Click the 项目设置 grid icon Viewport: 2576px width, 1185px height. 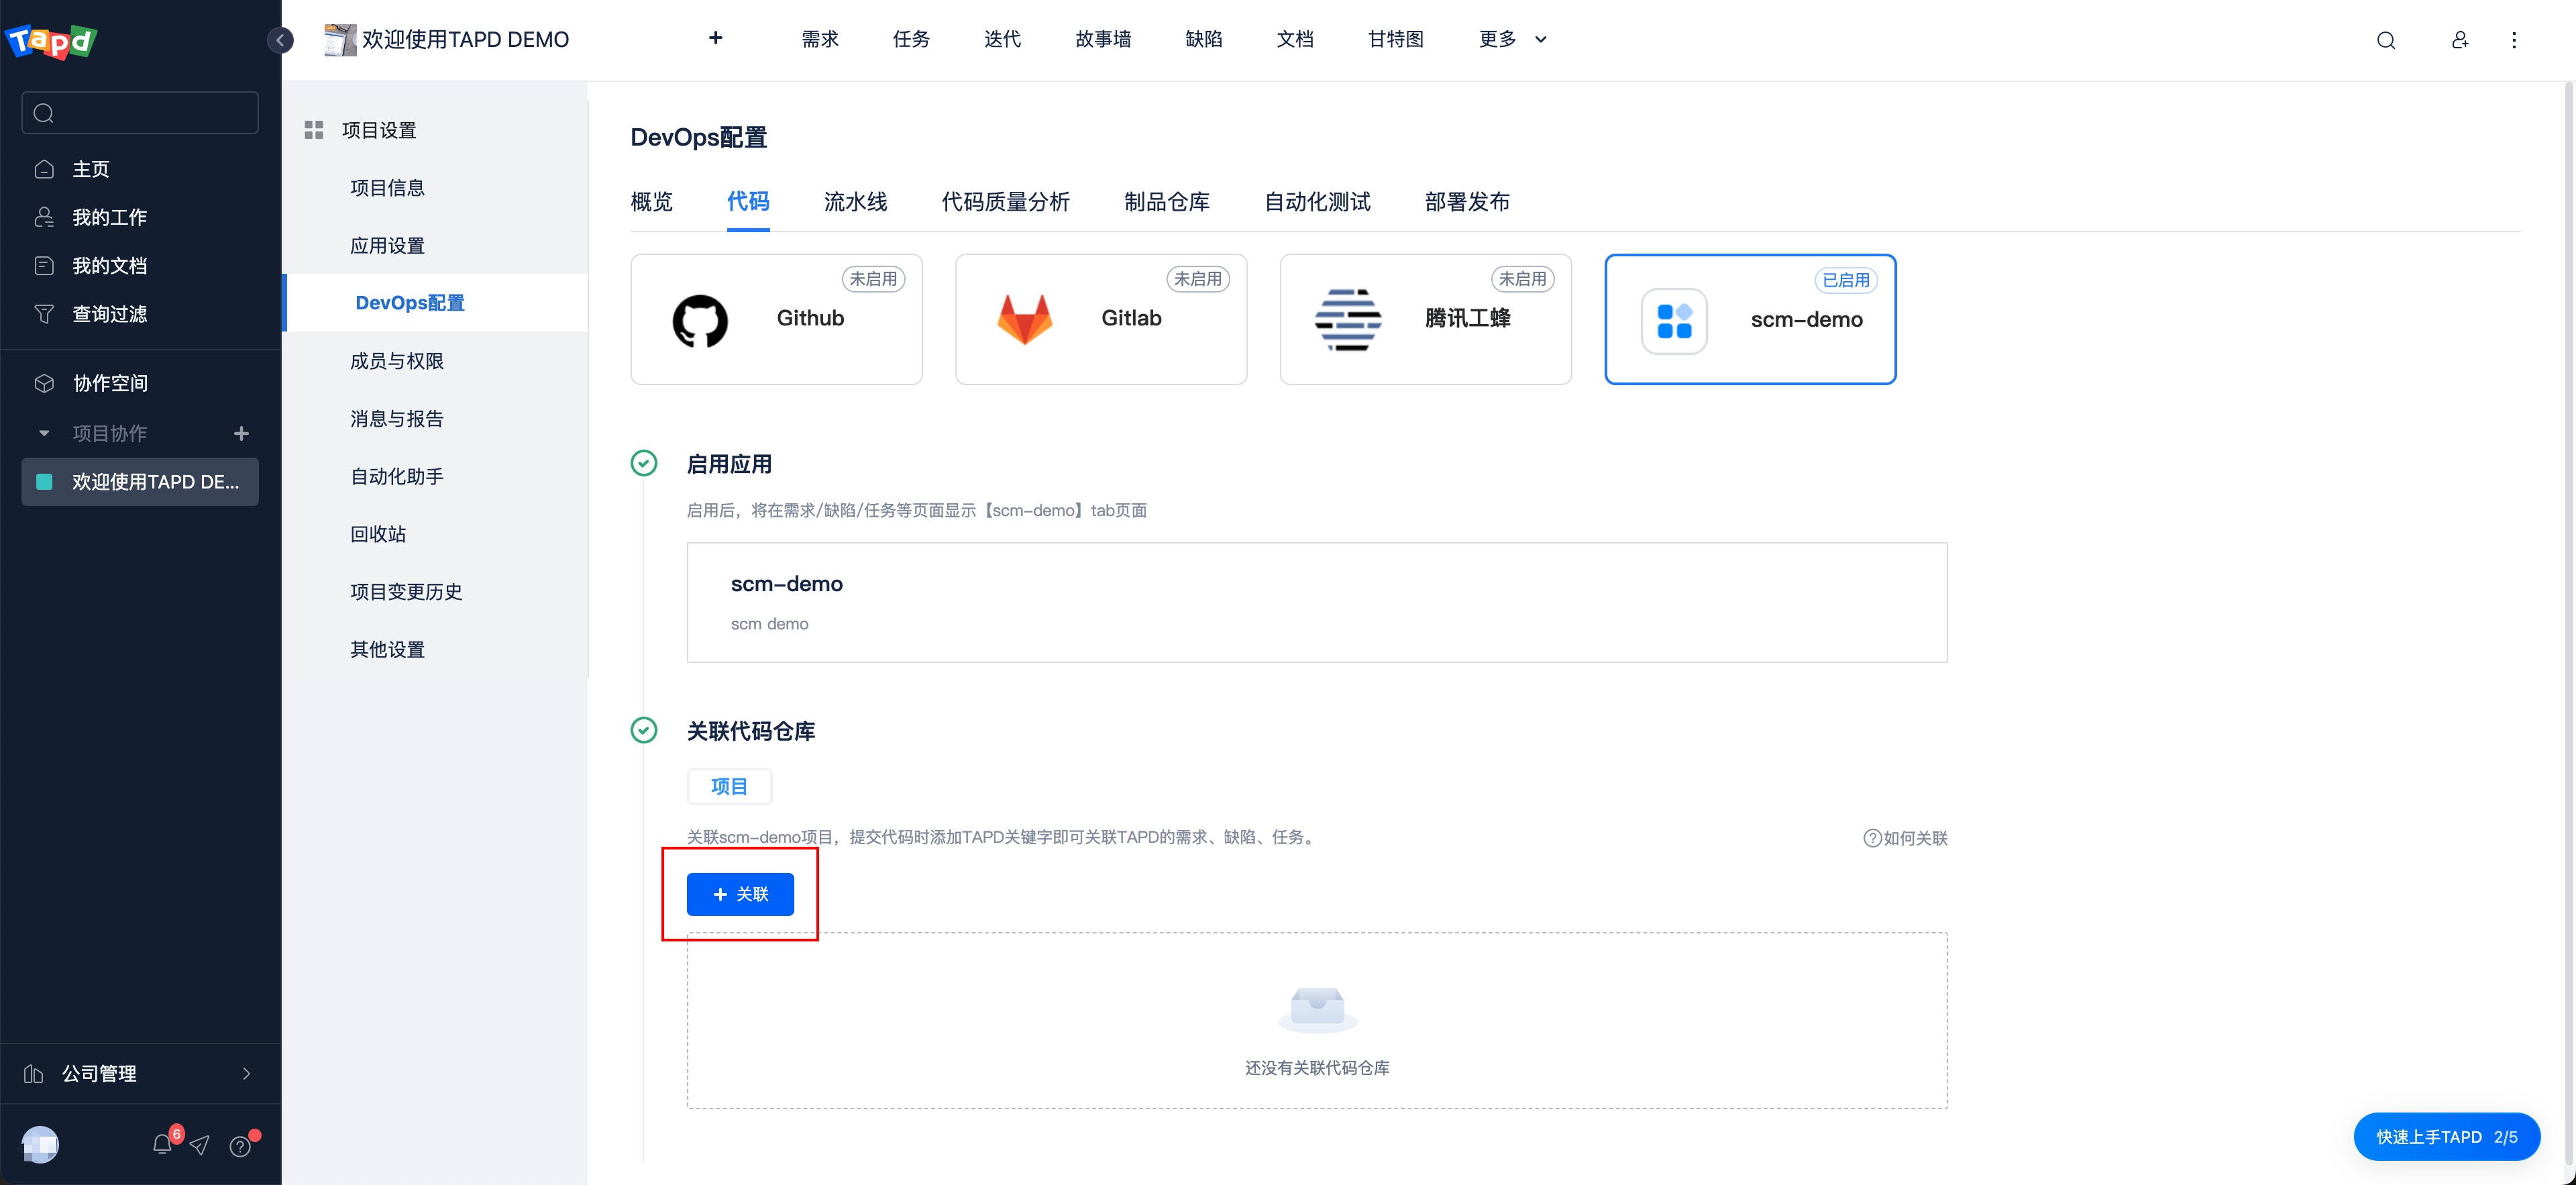click(x=314, y=130)
